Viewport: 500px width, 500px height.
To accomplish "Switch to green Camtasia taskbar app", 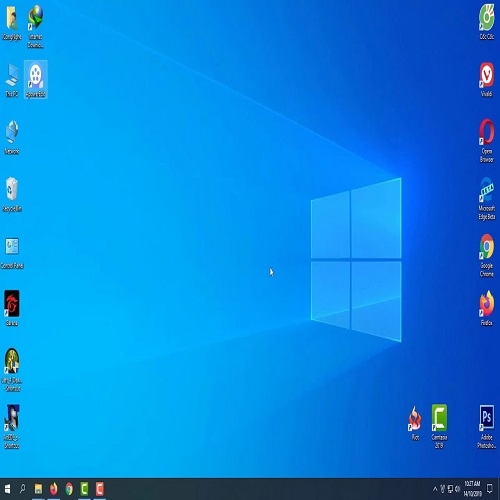I will tap(84, 489).
